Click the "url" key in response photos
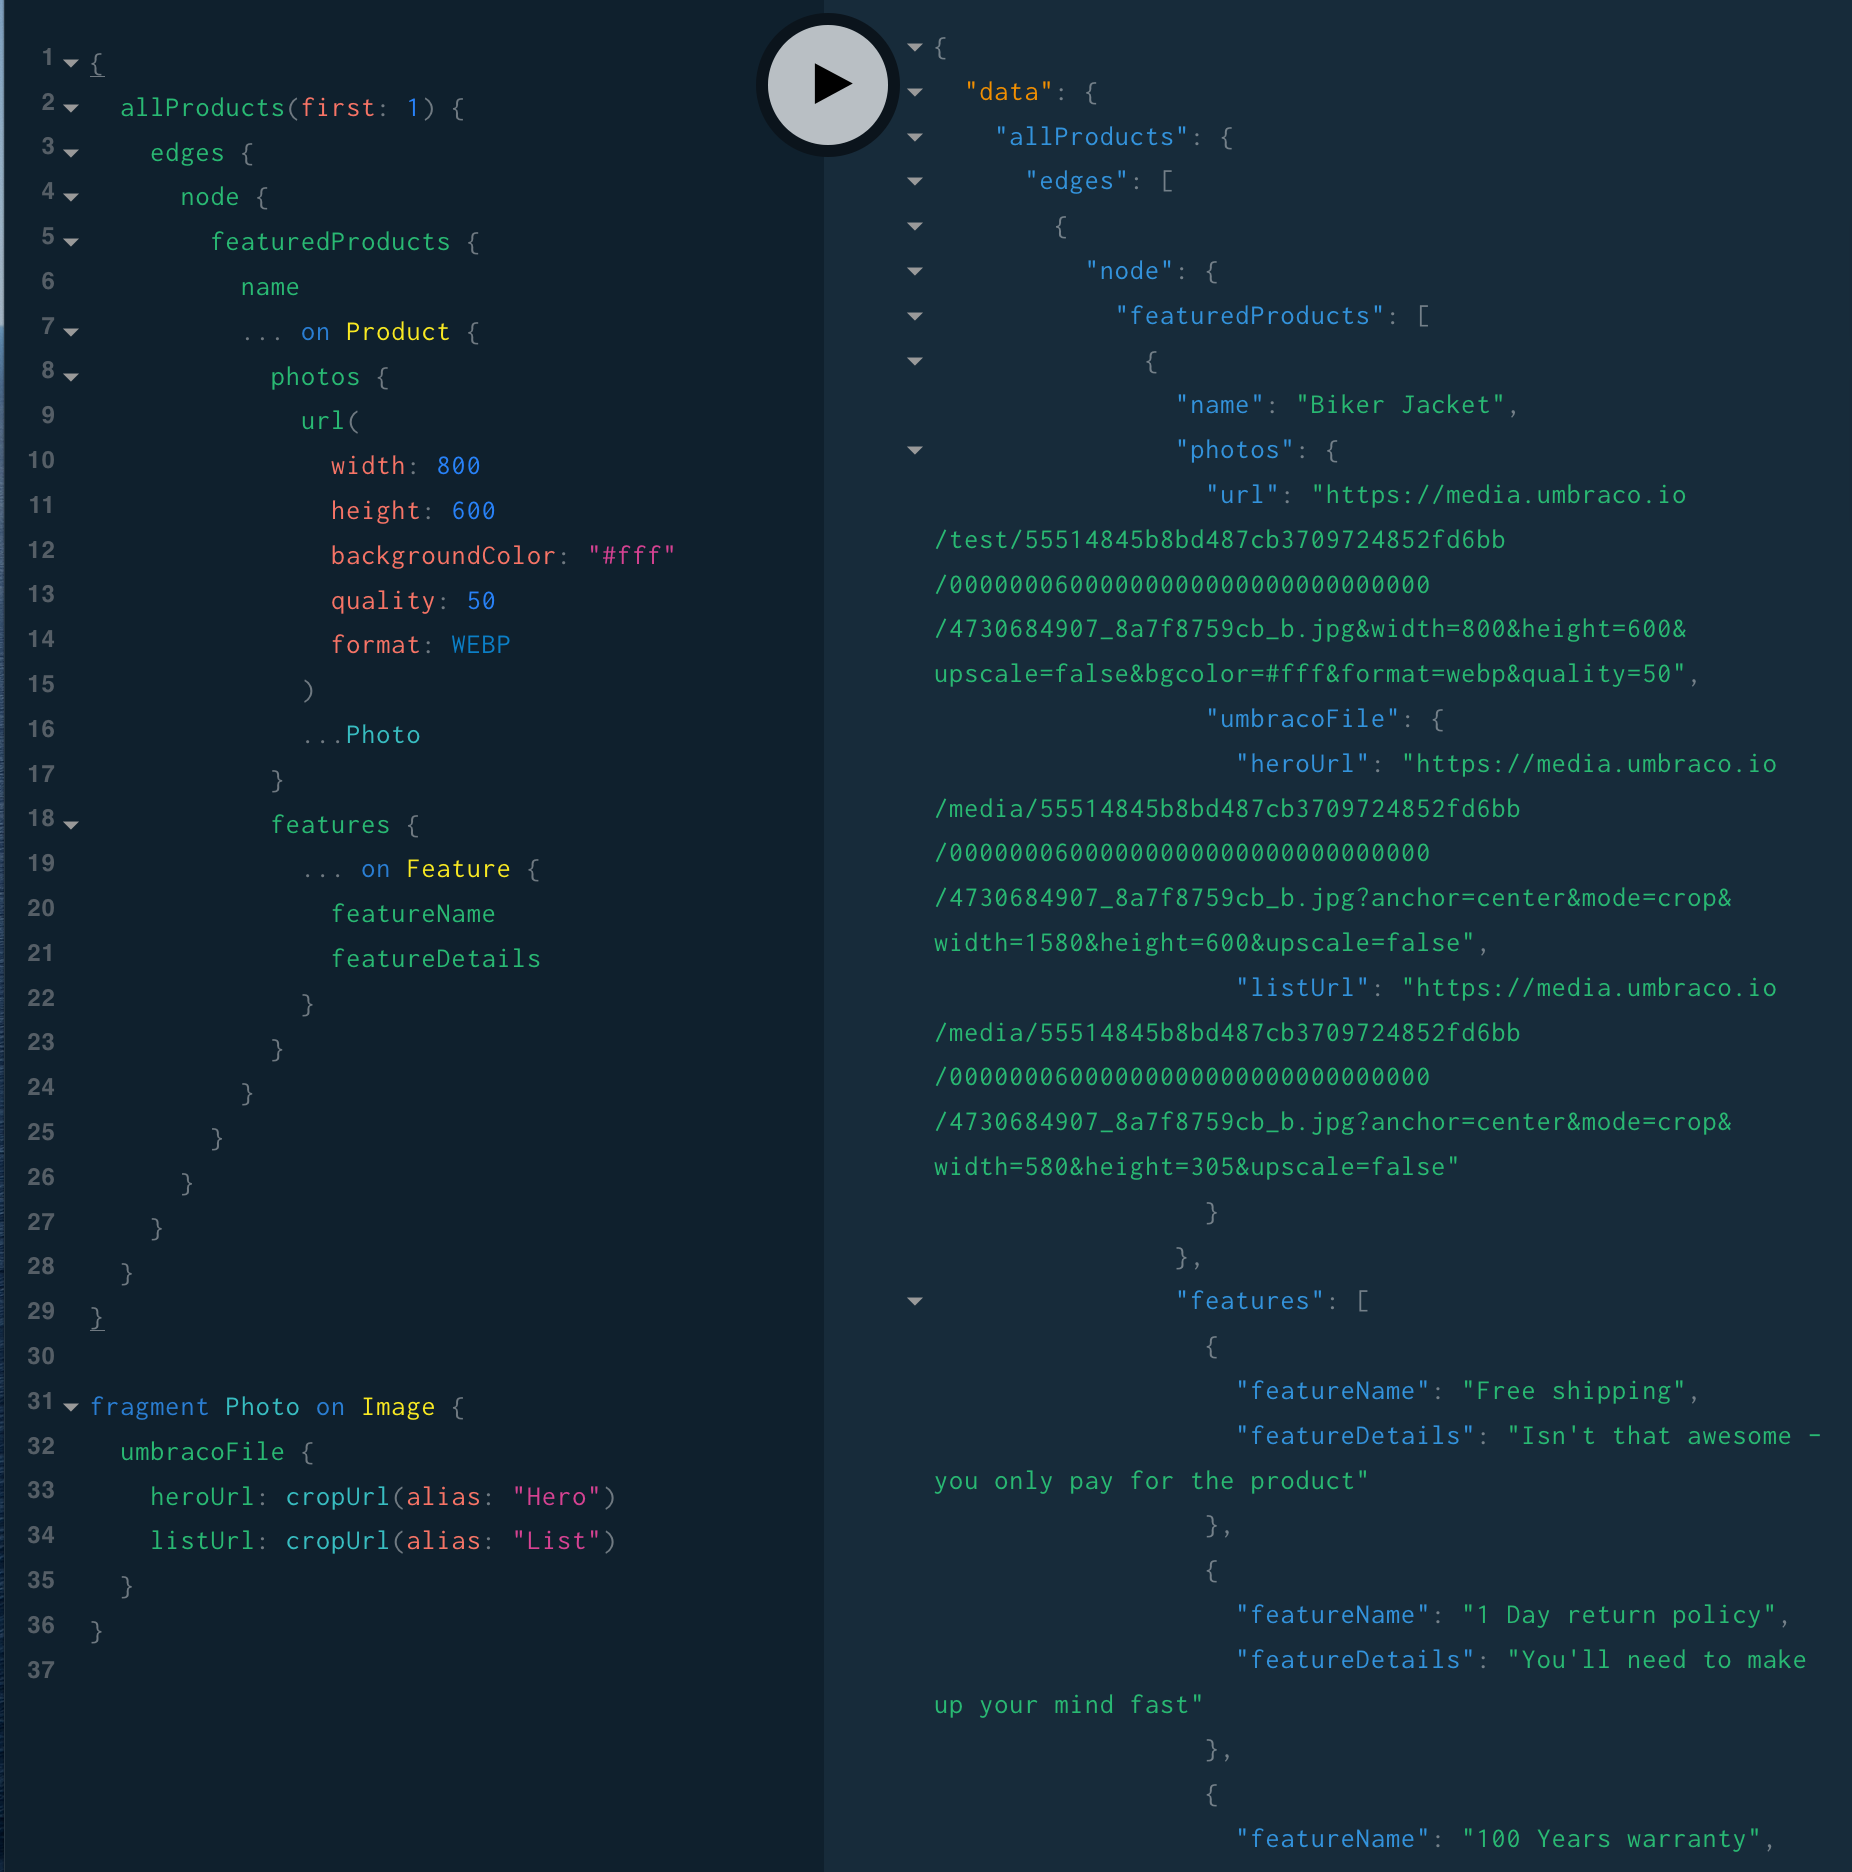 click(x=1242, y=495)
